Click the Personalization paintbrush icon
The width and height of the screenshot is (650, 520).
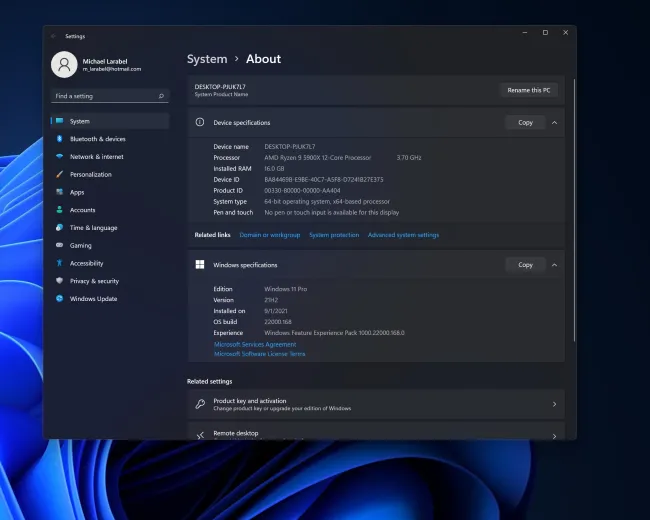[60, 174]
